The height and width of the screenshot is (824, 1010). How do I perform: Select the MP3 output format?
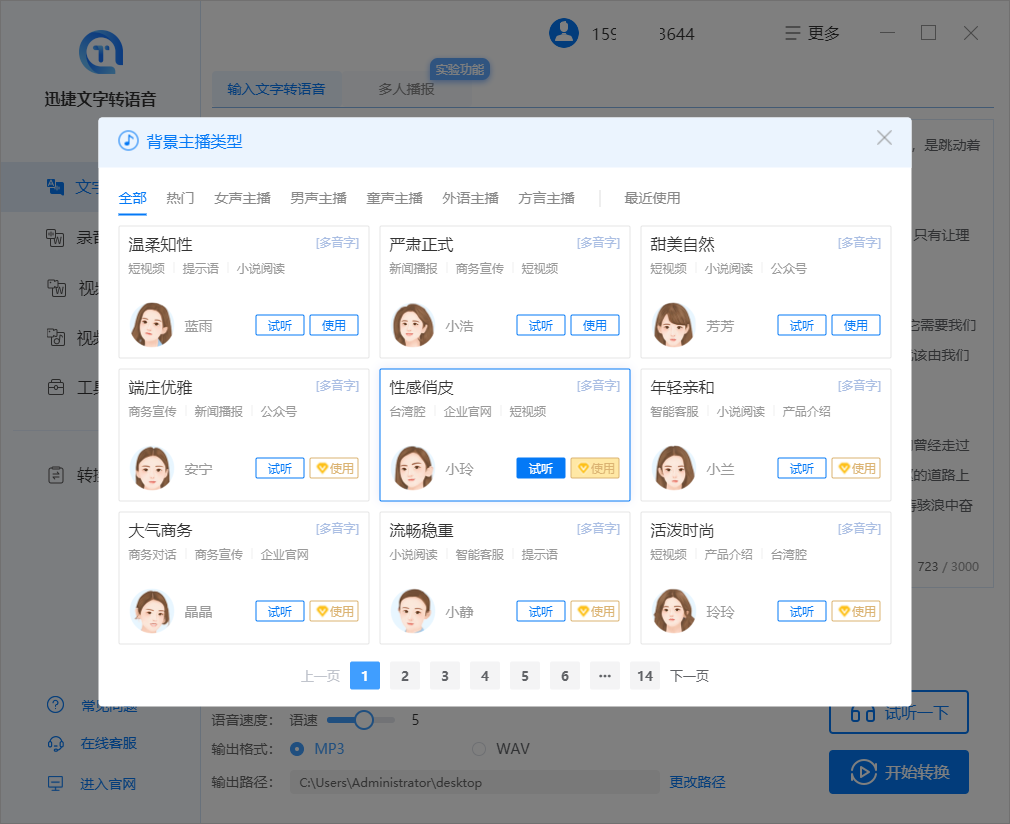(x=297, y=749)
